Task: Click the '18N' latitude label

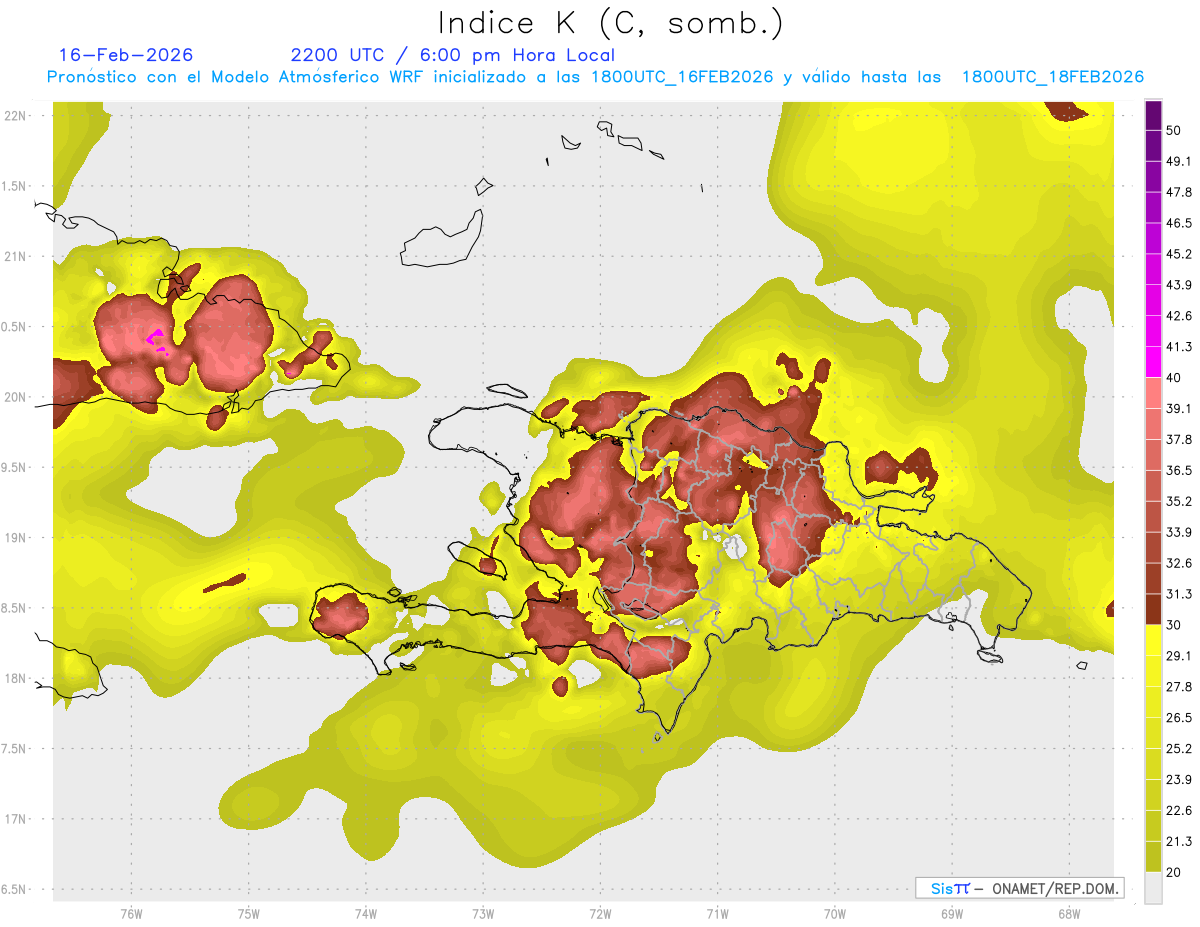Action: click(x=17, y=678)
